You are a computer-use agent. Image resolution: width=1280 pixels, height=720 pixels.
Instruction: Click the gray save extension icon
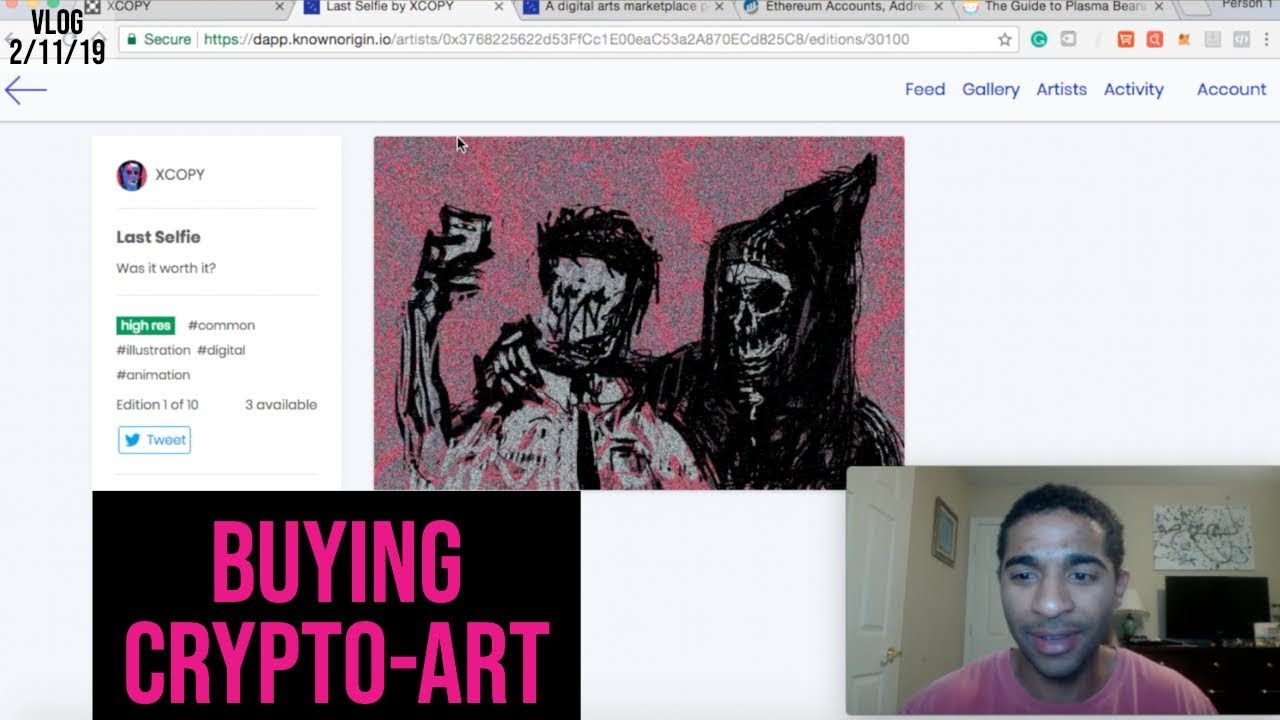1212,40
